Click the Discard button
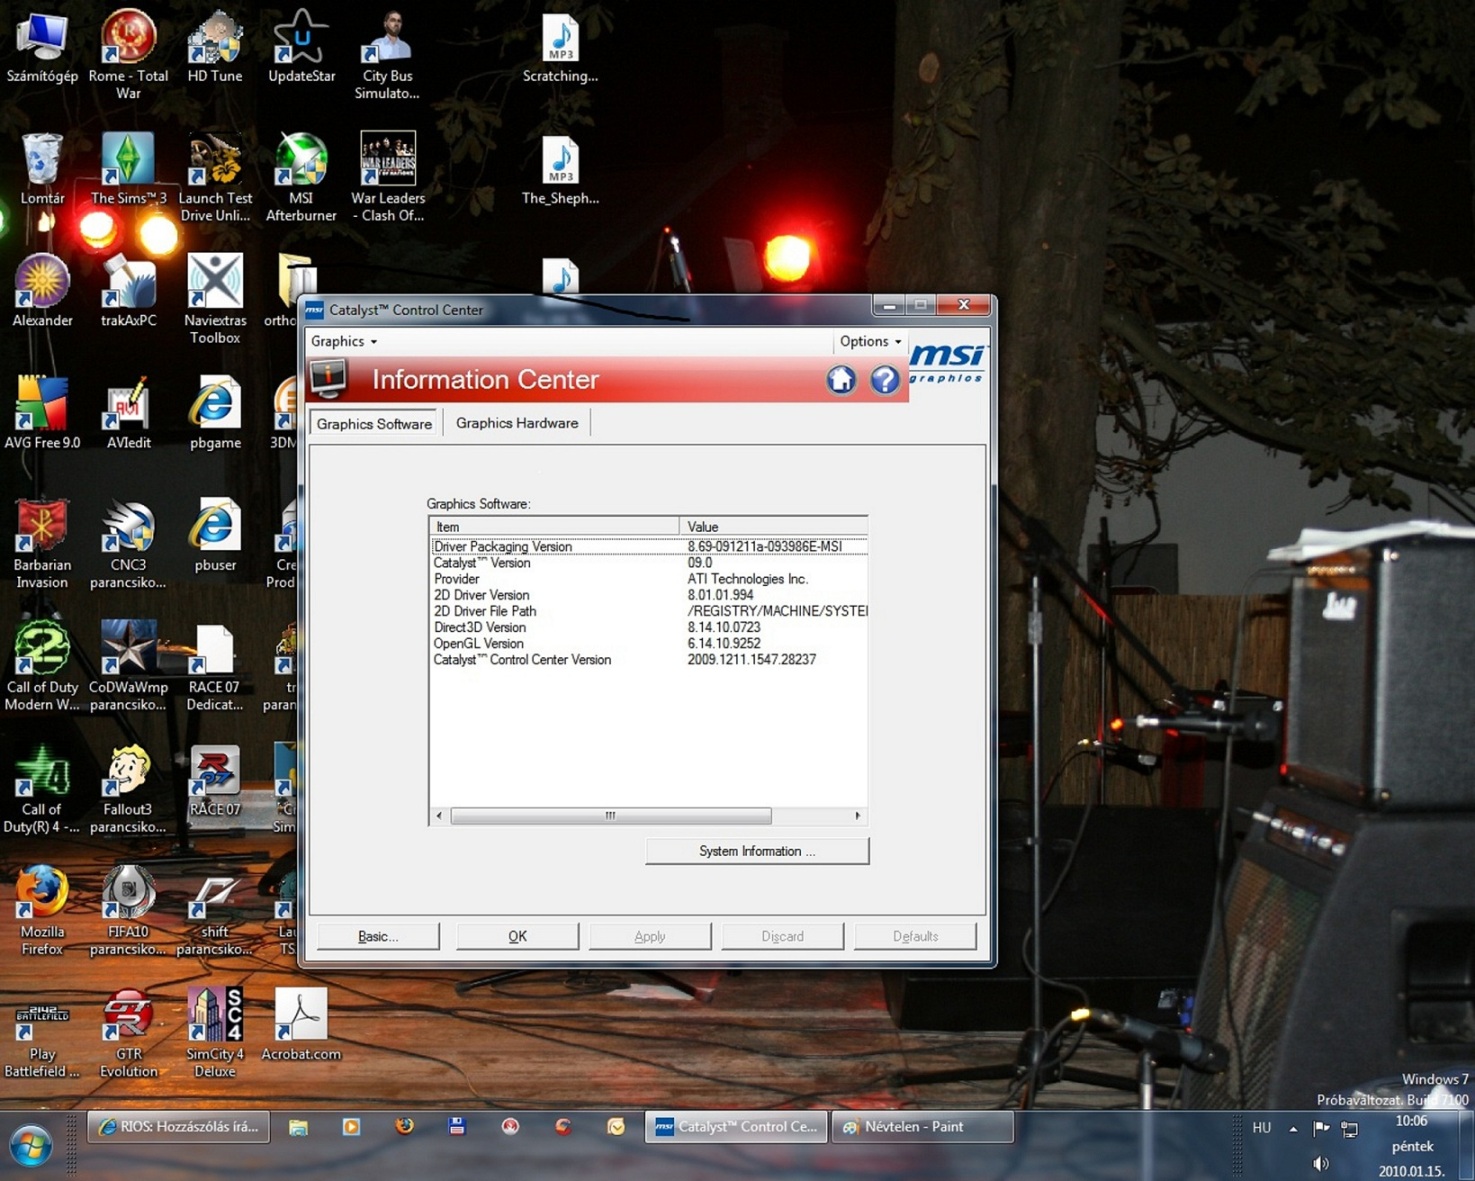Screen dimensions: 1475x1181 point(782,936)
